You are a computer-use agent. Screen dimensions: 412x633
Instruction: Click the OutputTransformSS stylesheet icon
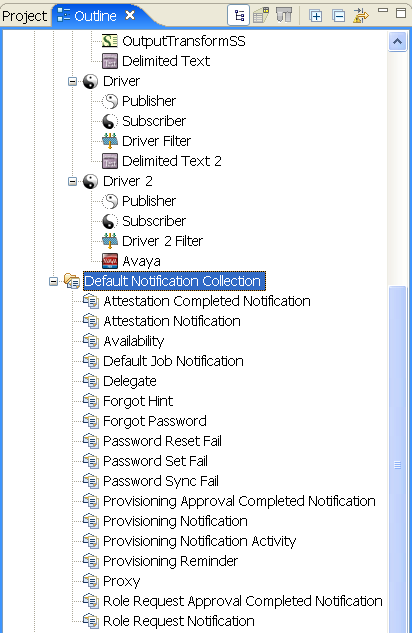[110, 41]
